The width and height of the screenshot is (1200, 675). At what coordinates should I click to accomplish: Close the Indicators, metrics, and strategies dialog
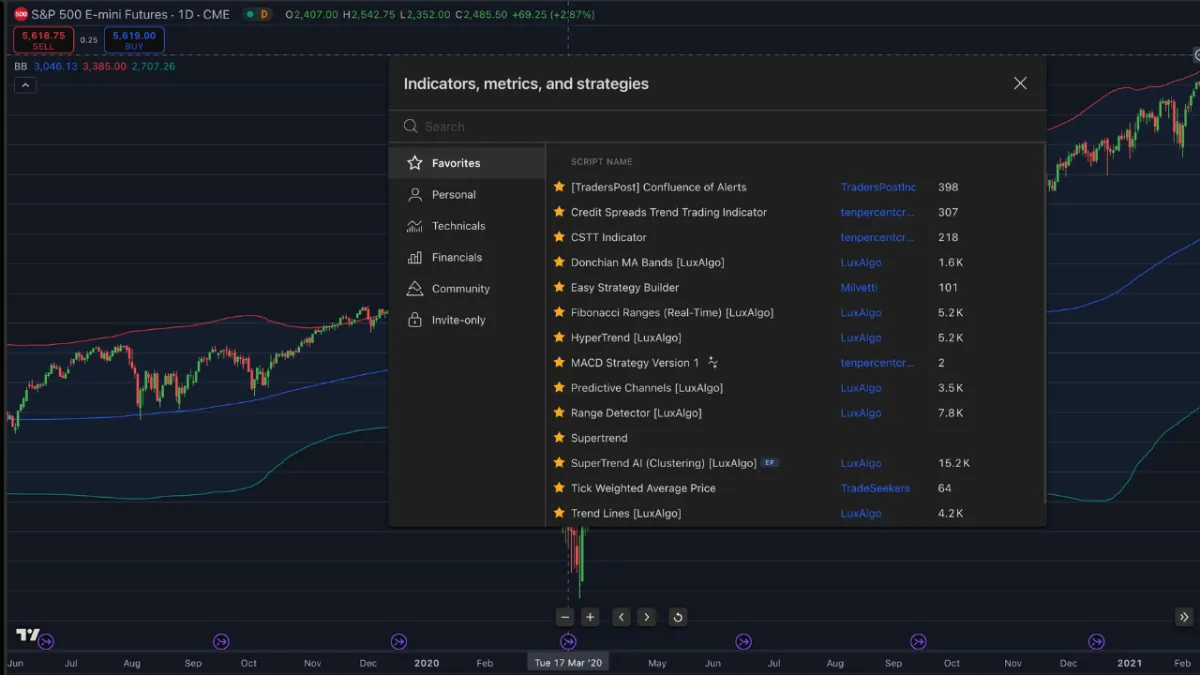pos(1020,83)
